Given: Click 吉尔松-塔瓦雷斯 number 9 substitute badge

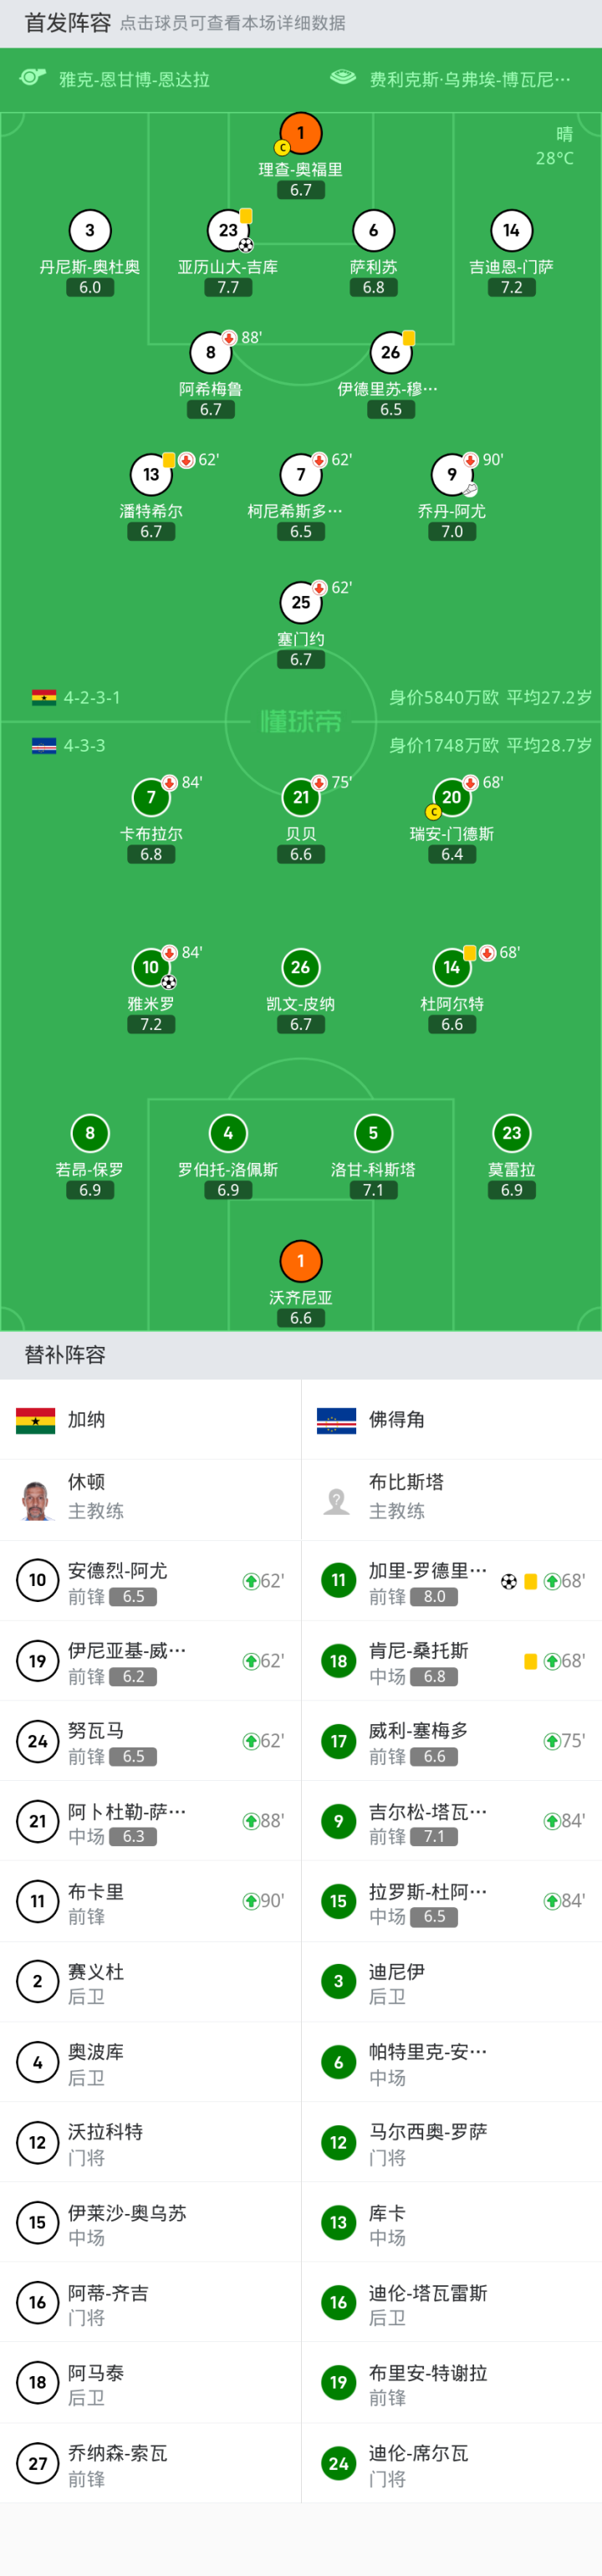Looking at the screenshot, I should pyautogui.click(x=338, y=1821).
